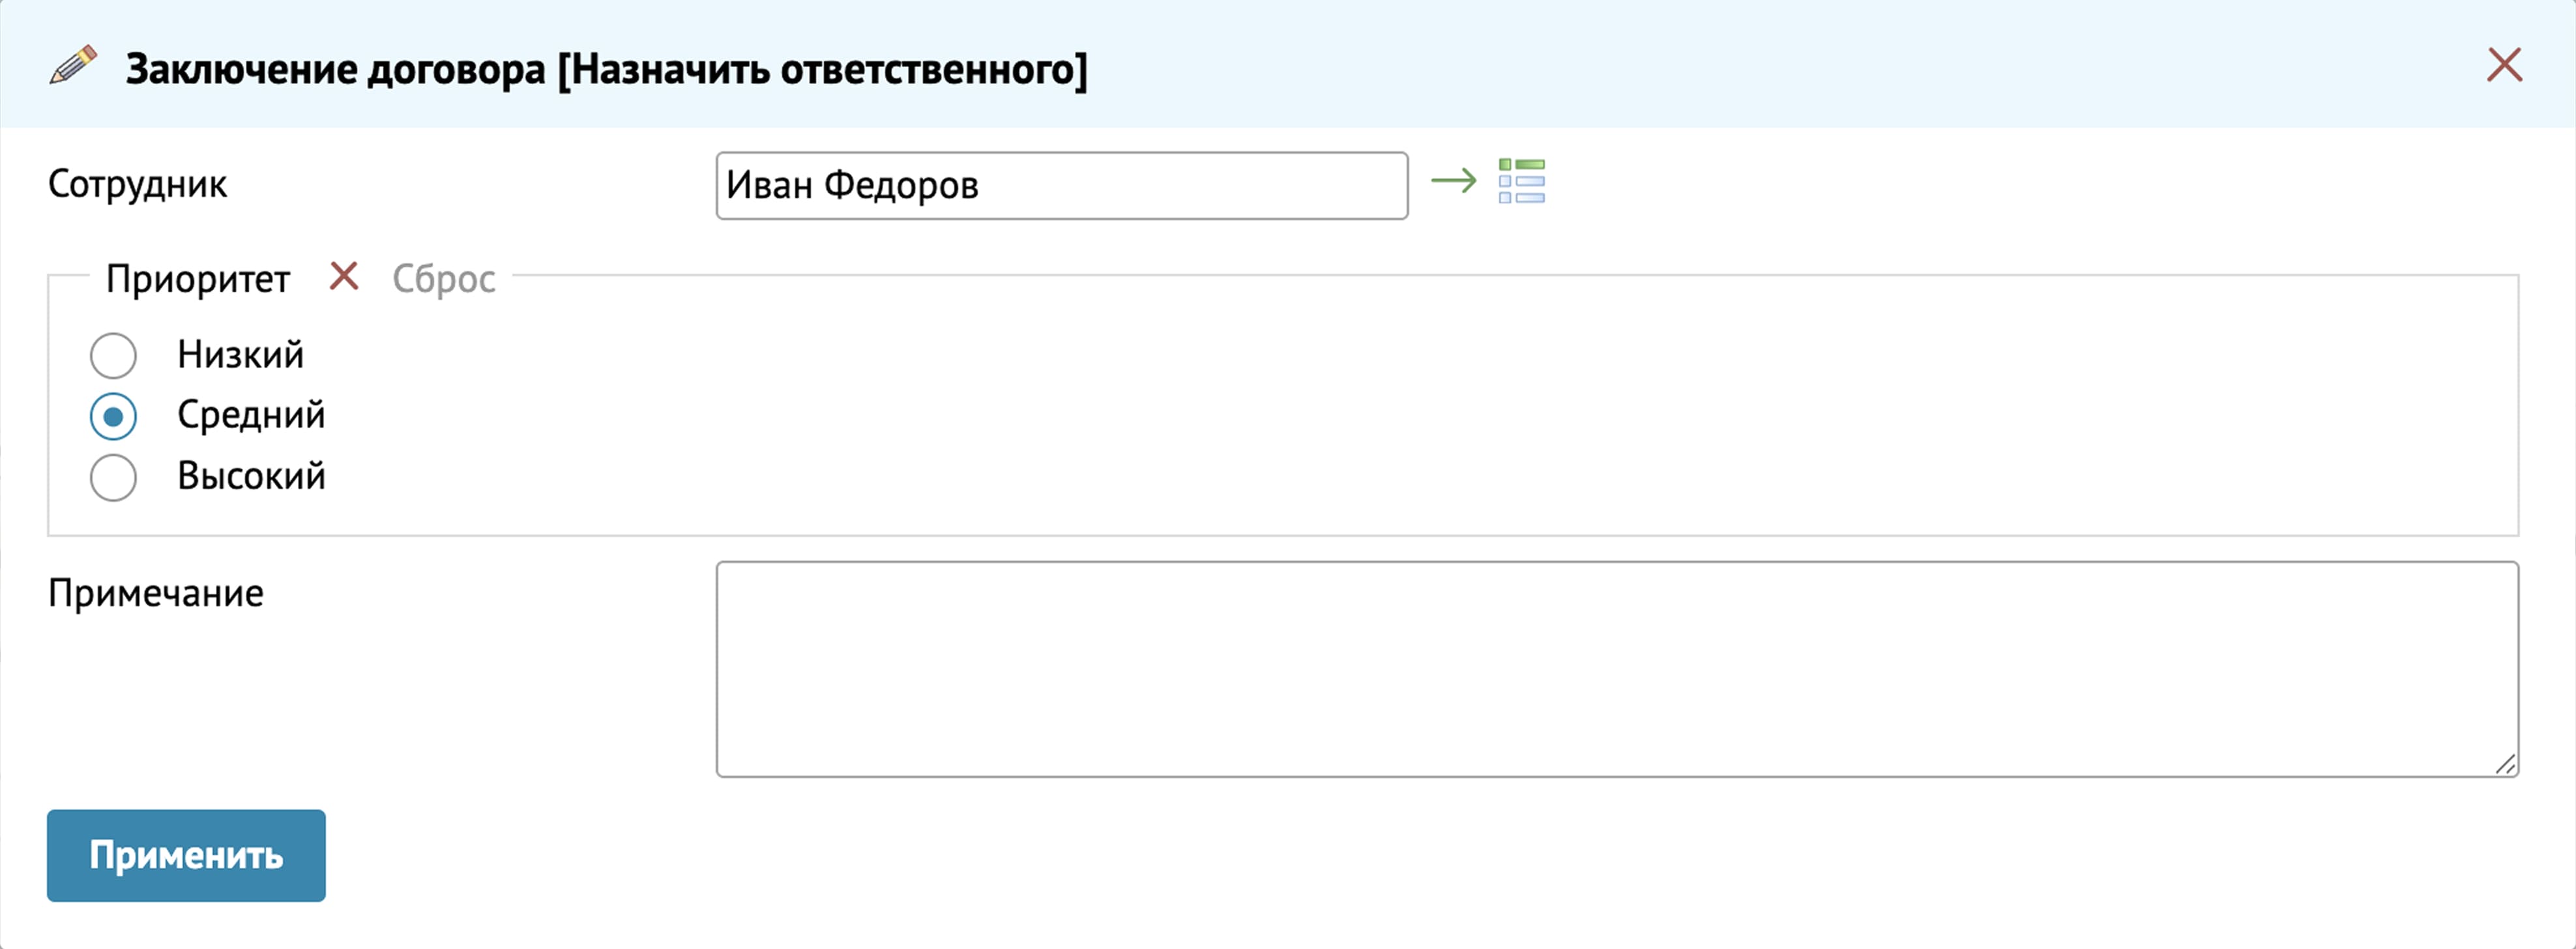Click the Сотрудник input field
Image resolution: width=2576 pixels, height=949 pixels.
(x=1061, y=186)
